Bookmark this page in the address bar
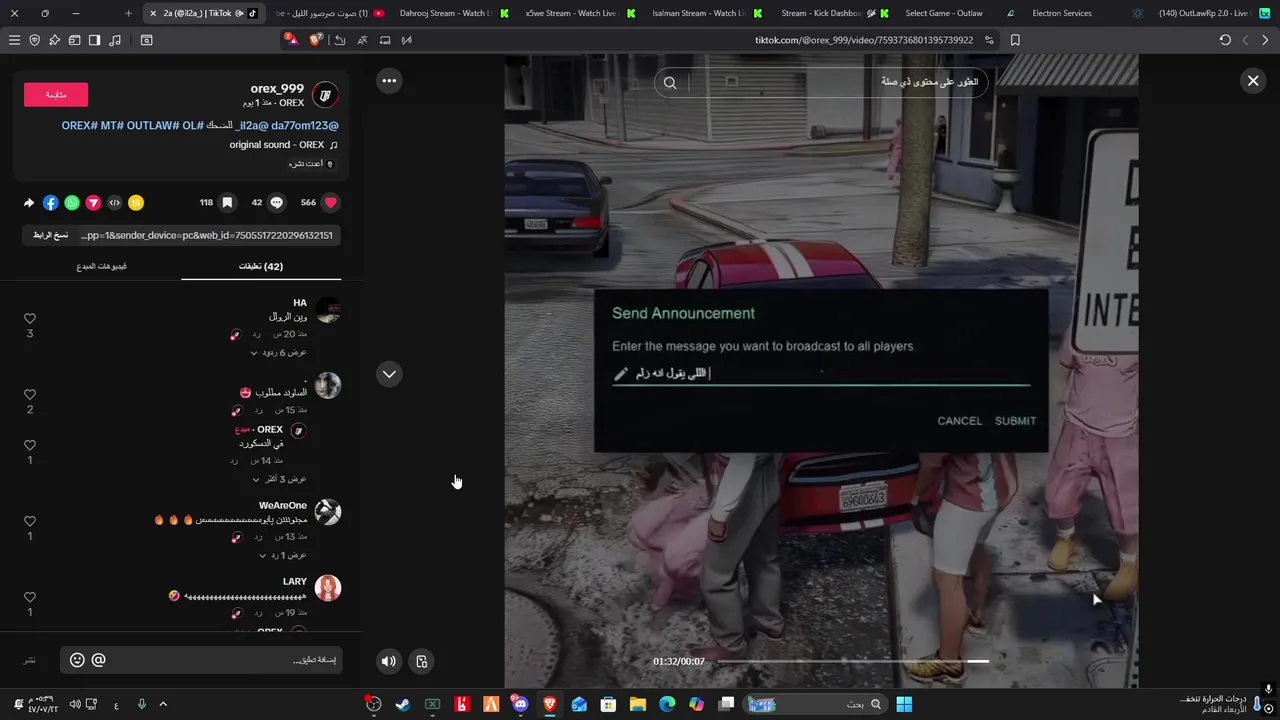 coord(1015,40)
